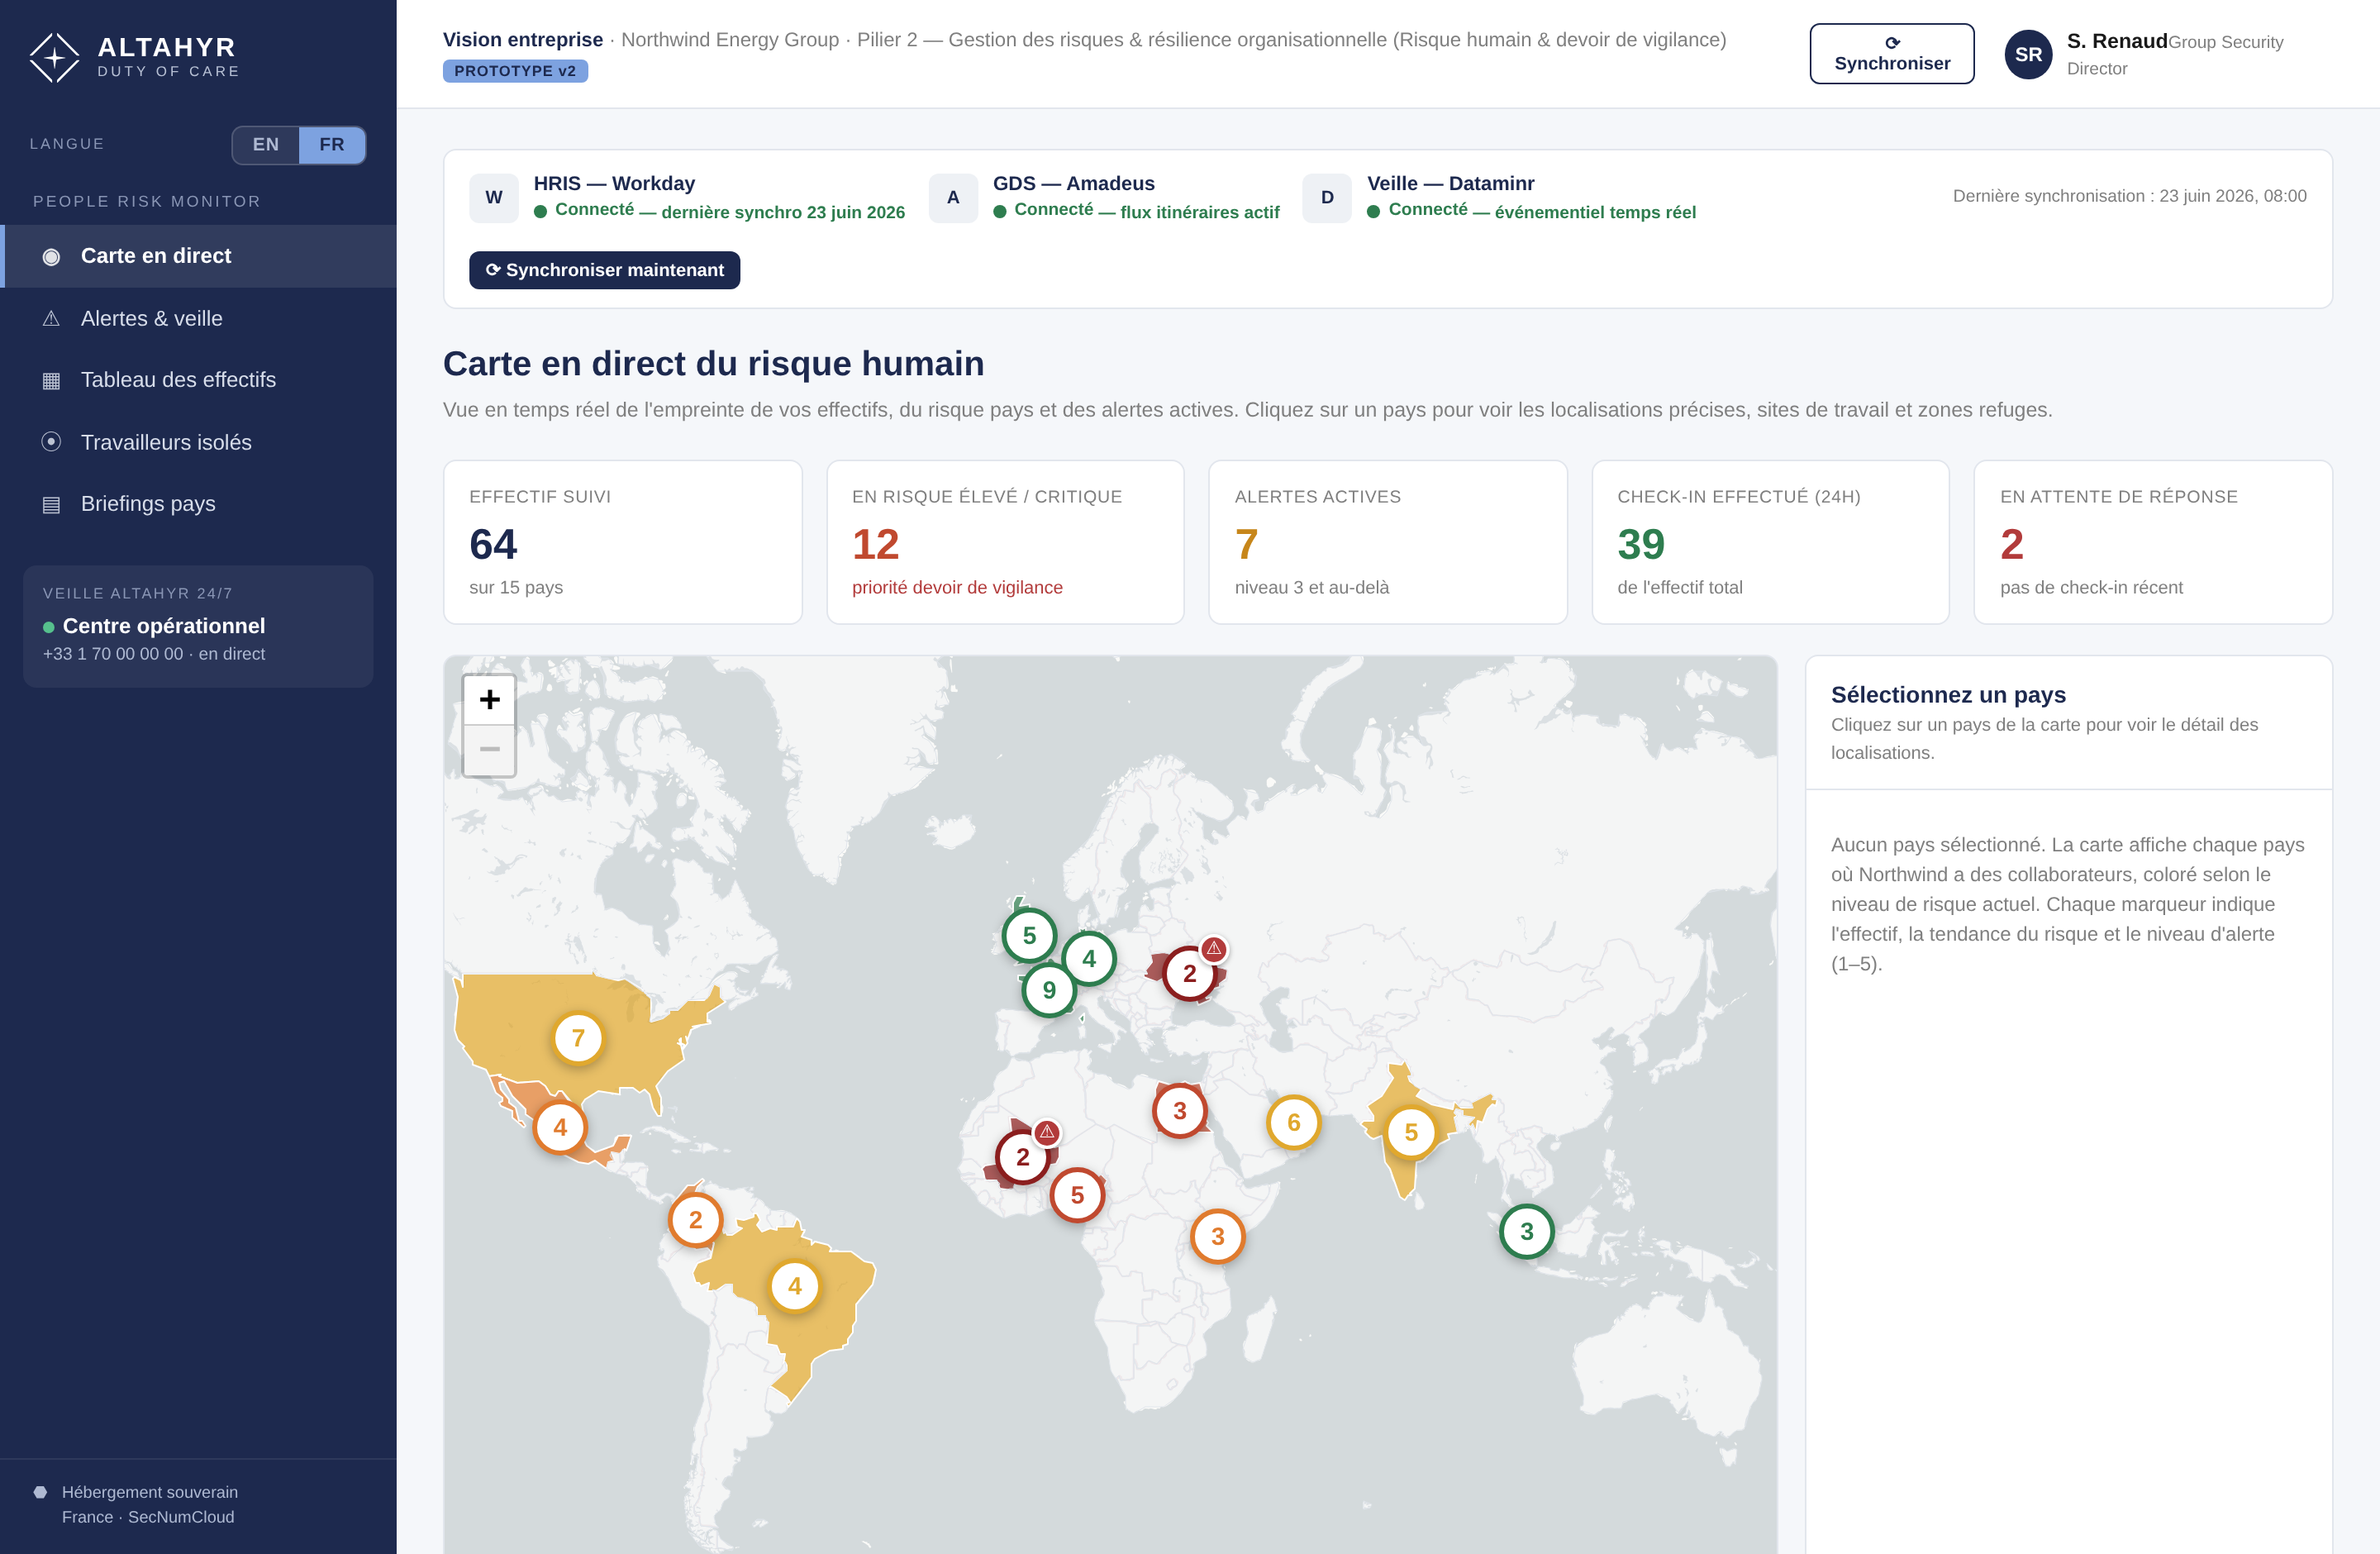Click the Travailleurs isolés target icon
The width and height of the screenshot is (2380, 1554).
(51, 442)
